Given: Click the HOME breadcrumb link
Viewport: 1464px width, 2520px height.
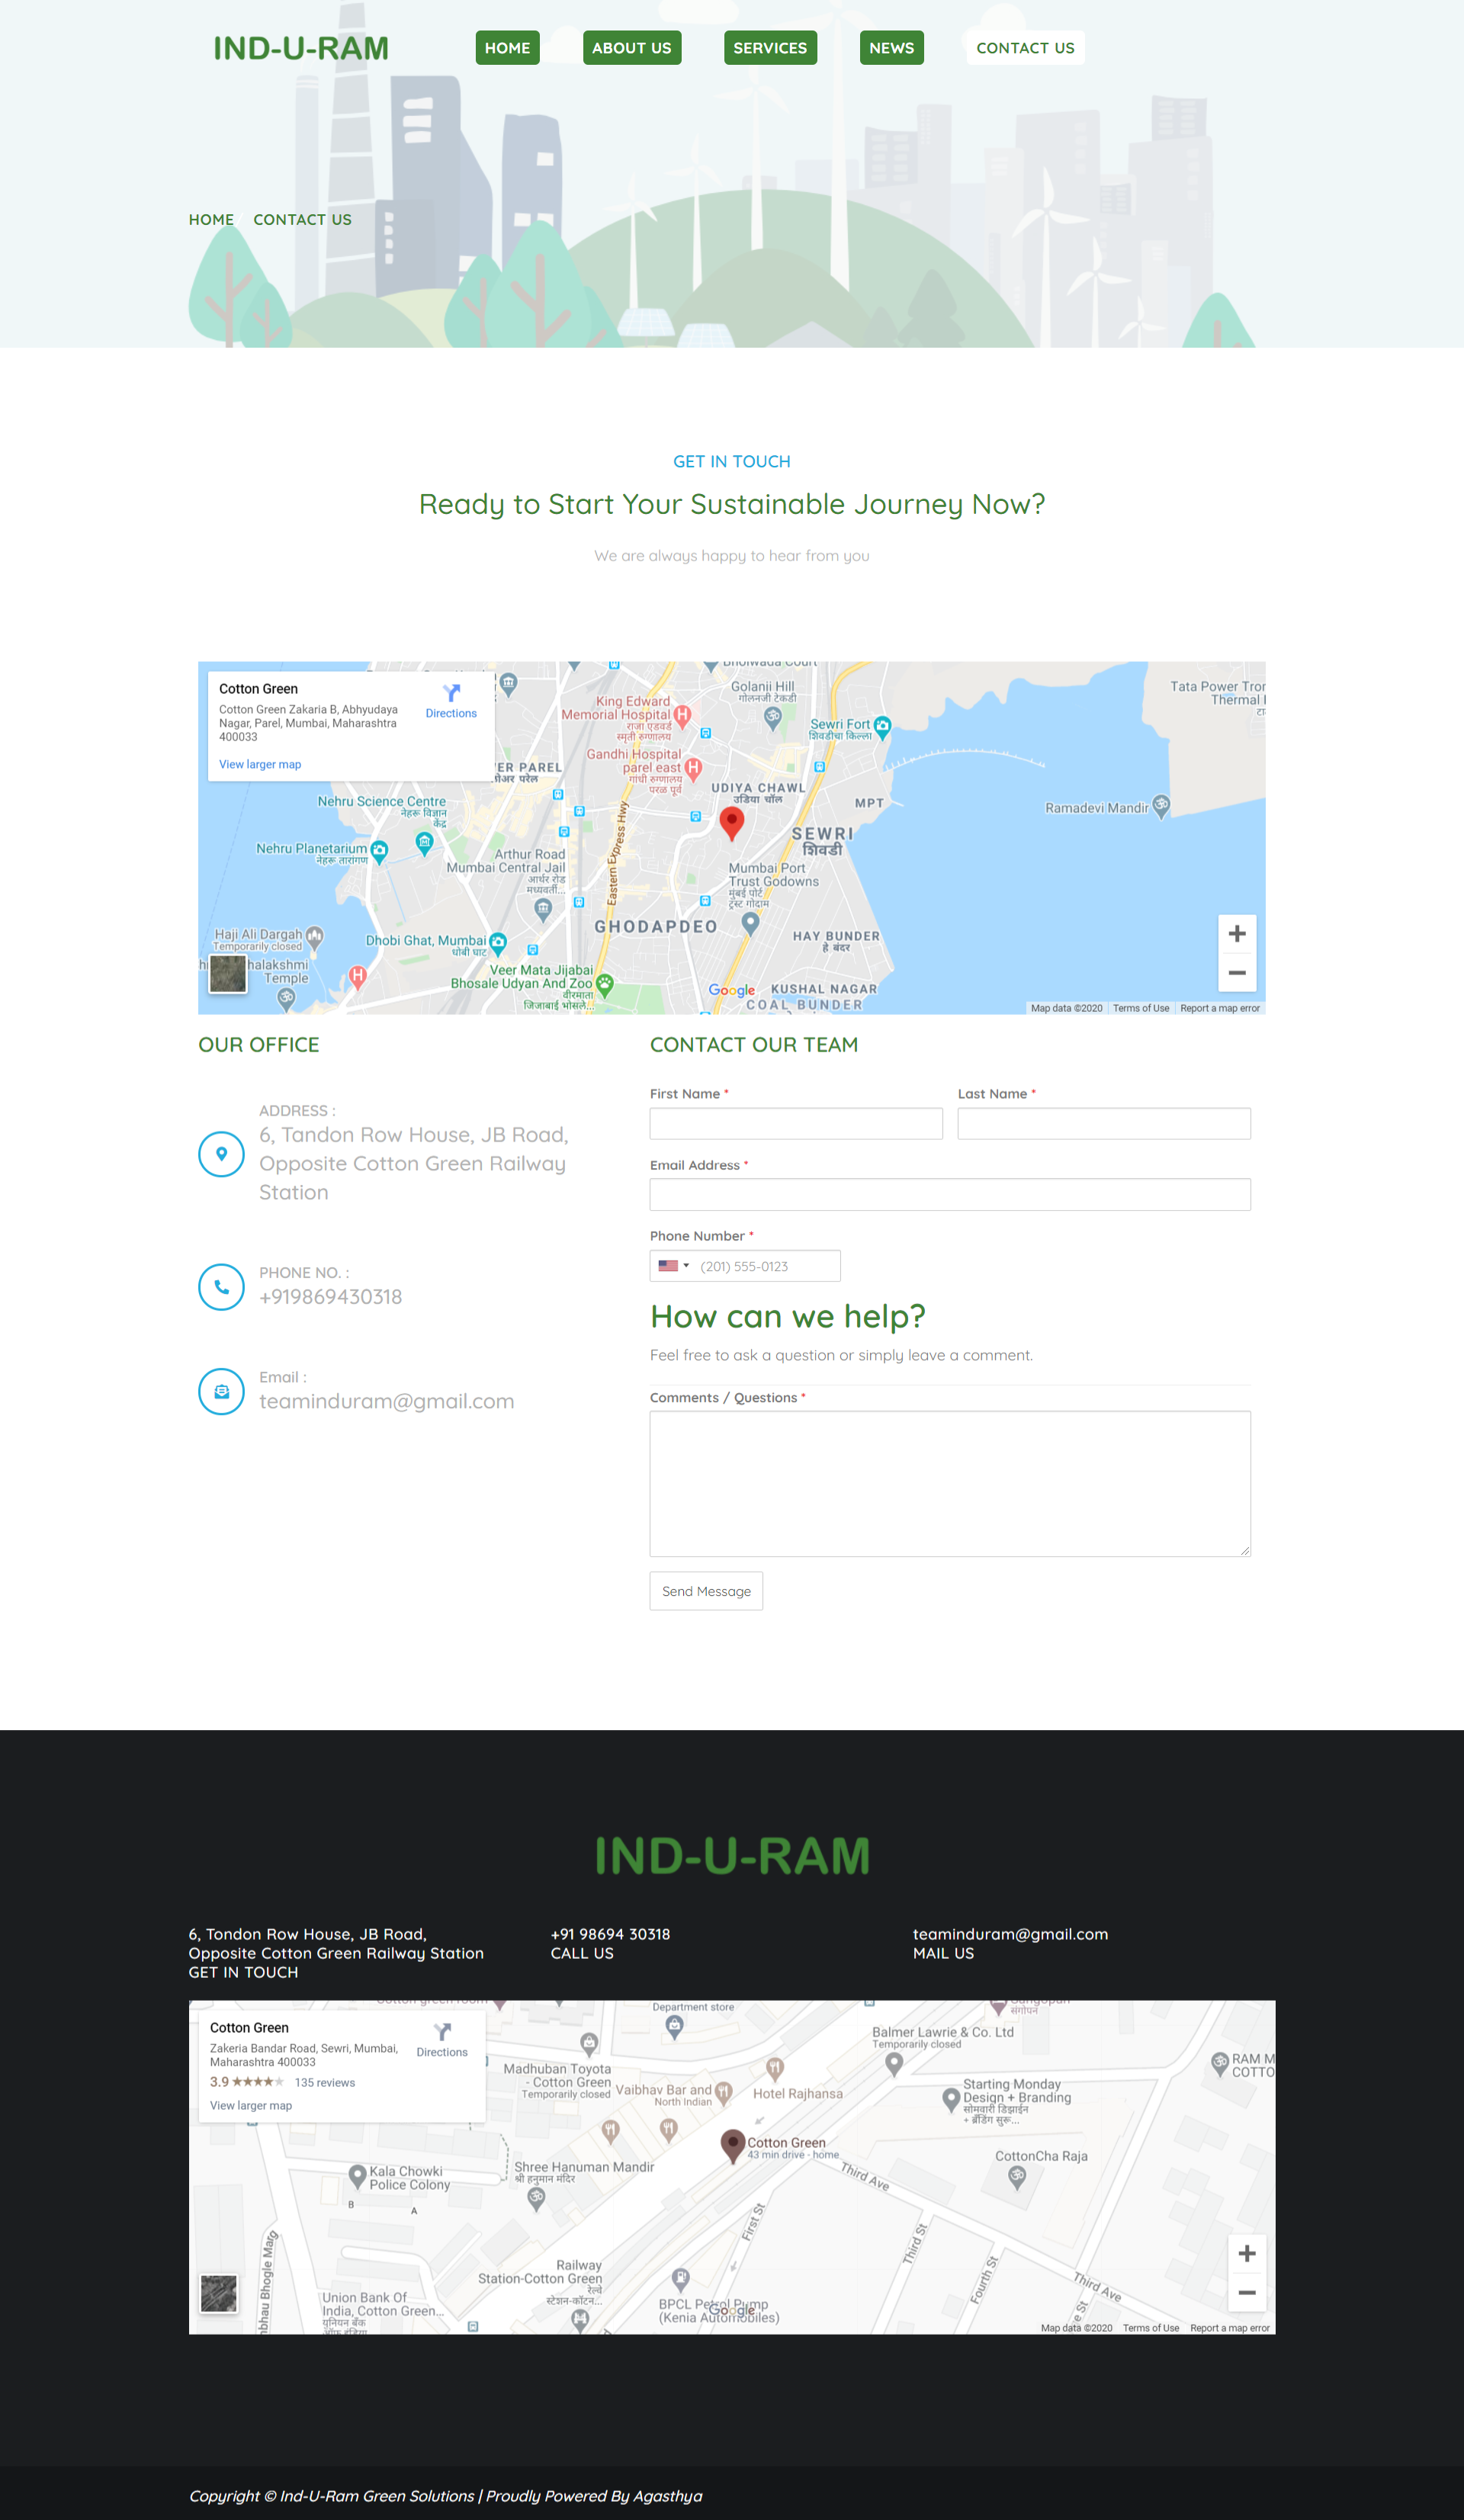Looking at the screenshot, I should pyautogui.click(x=211, y=220).
